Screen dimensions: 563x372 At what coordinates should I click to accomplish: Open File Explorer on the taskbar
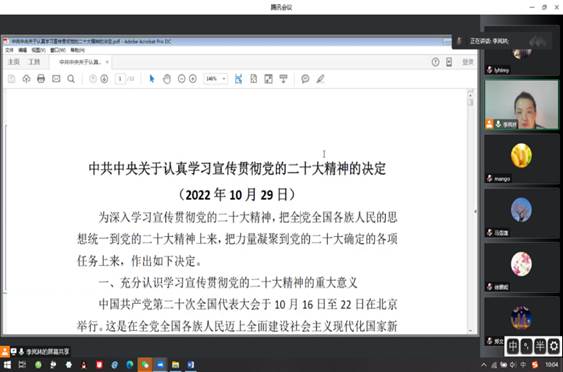pyautogui.click(x=176, y=365)
